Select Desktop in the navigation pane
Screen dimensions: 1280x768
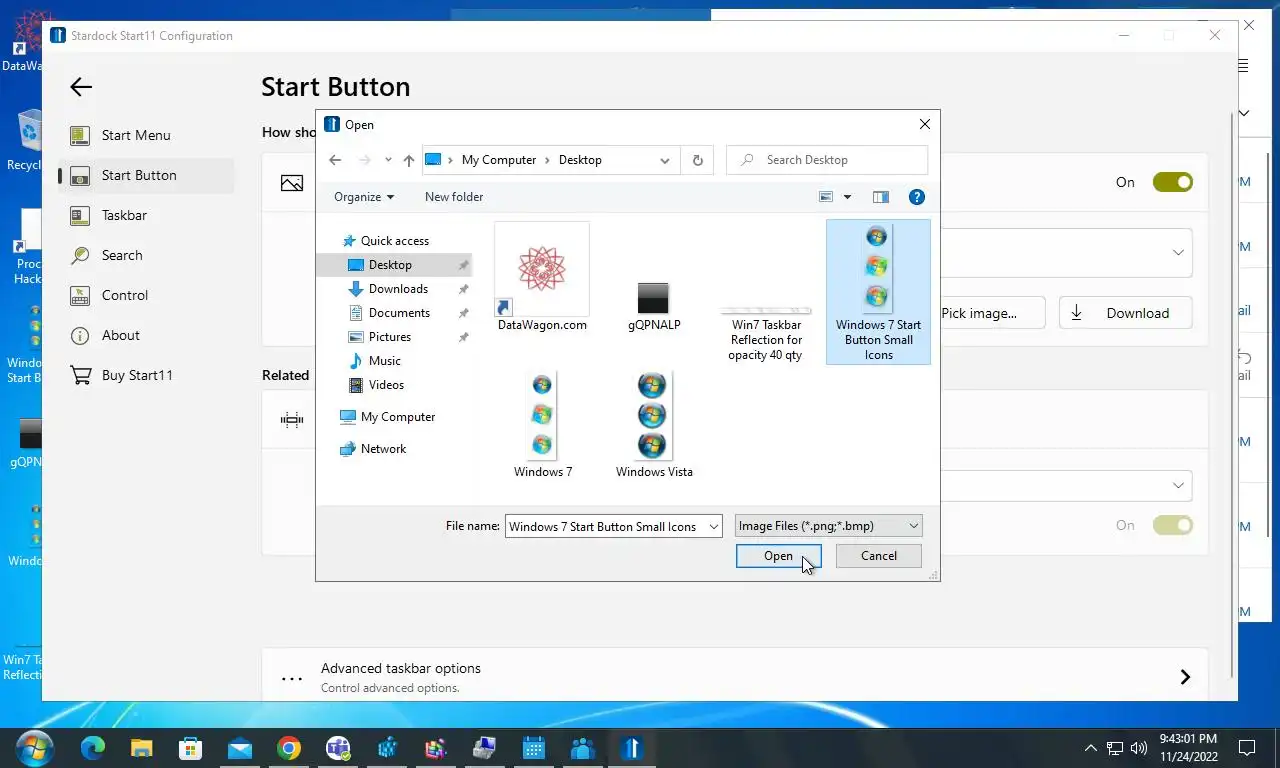(394, 265)
